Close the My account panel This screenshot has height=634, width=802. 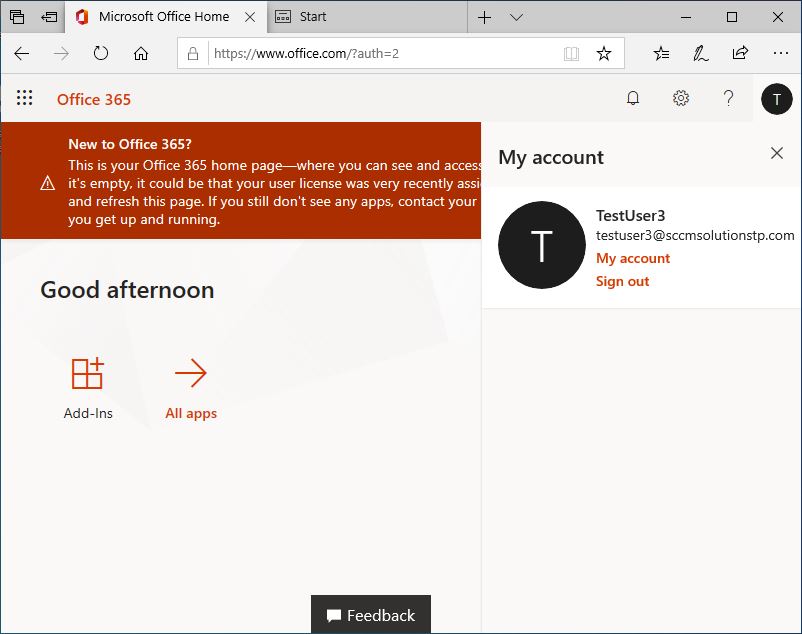pos(777,153)
